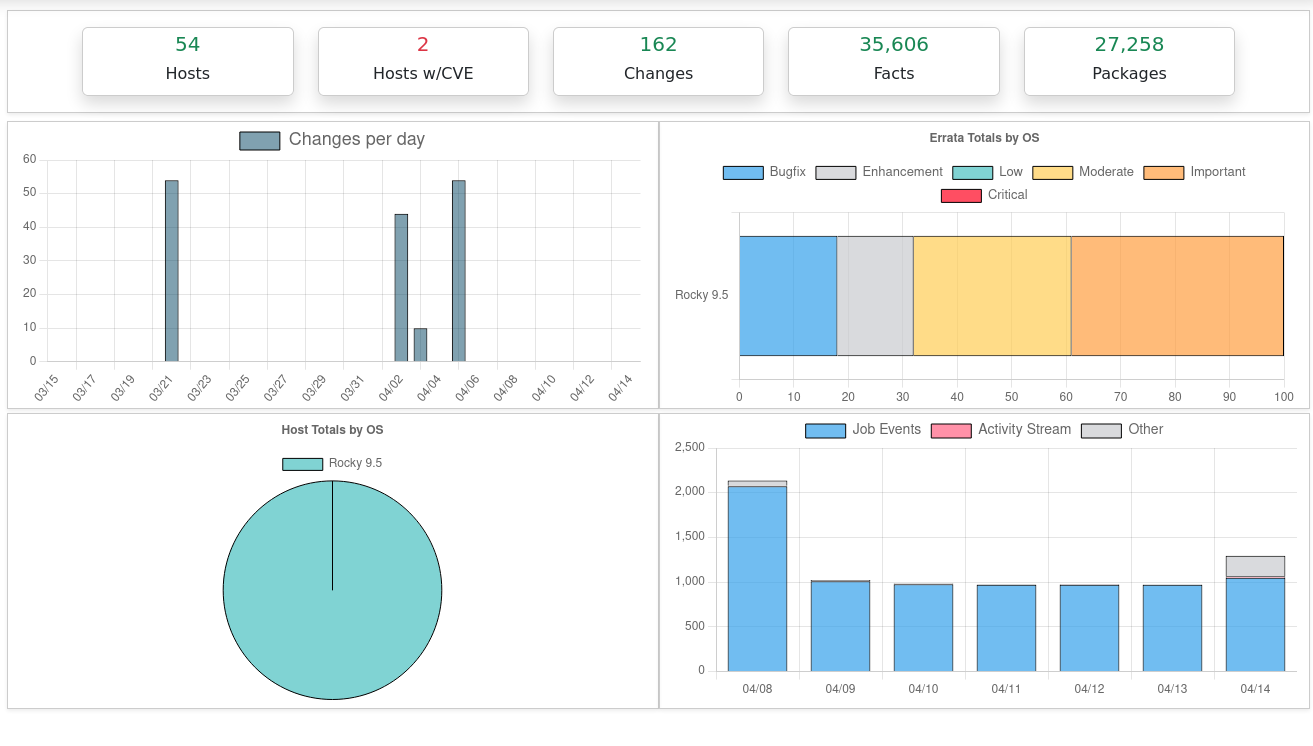Toggle Rocky 9.5 pie legend item
The image size is (1313, 746).
click(x=332, y=464)
